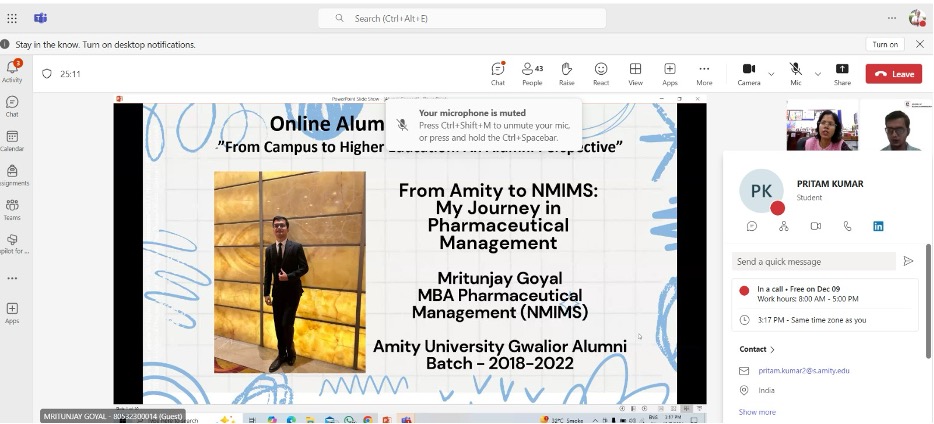Start a video call with Pritam Kumar
This screenshot has height=424, width=934.
click(815, 226)
